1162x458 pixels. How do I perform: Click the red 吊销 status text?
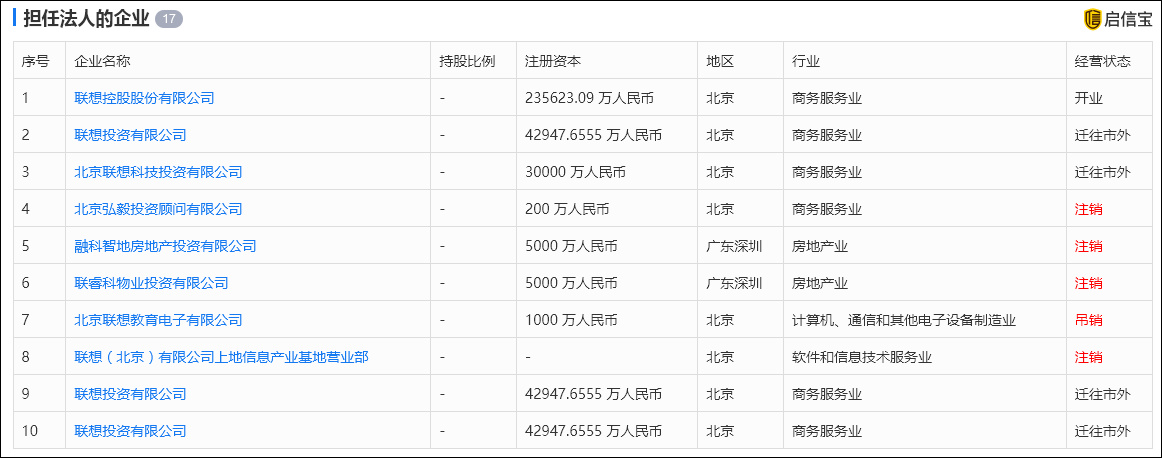click(x=1088, y=320)
